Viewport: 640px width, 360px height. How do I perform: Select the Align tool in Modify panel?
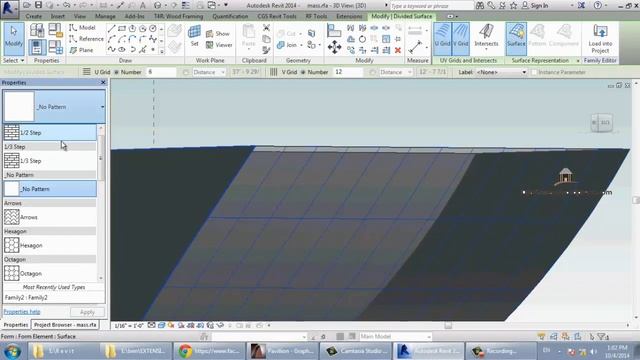pyautogui.click(x=334, y=31)
